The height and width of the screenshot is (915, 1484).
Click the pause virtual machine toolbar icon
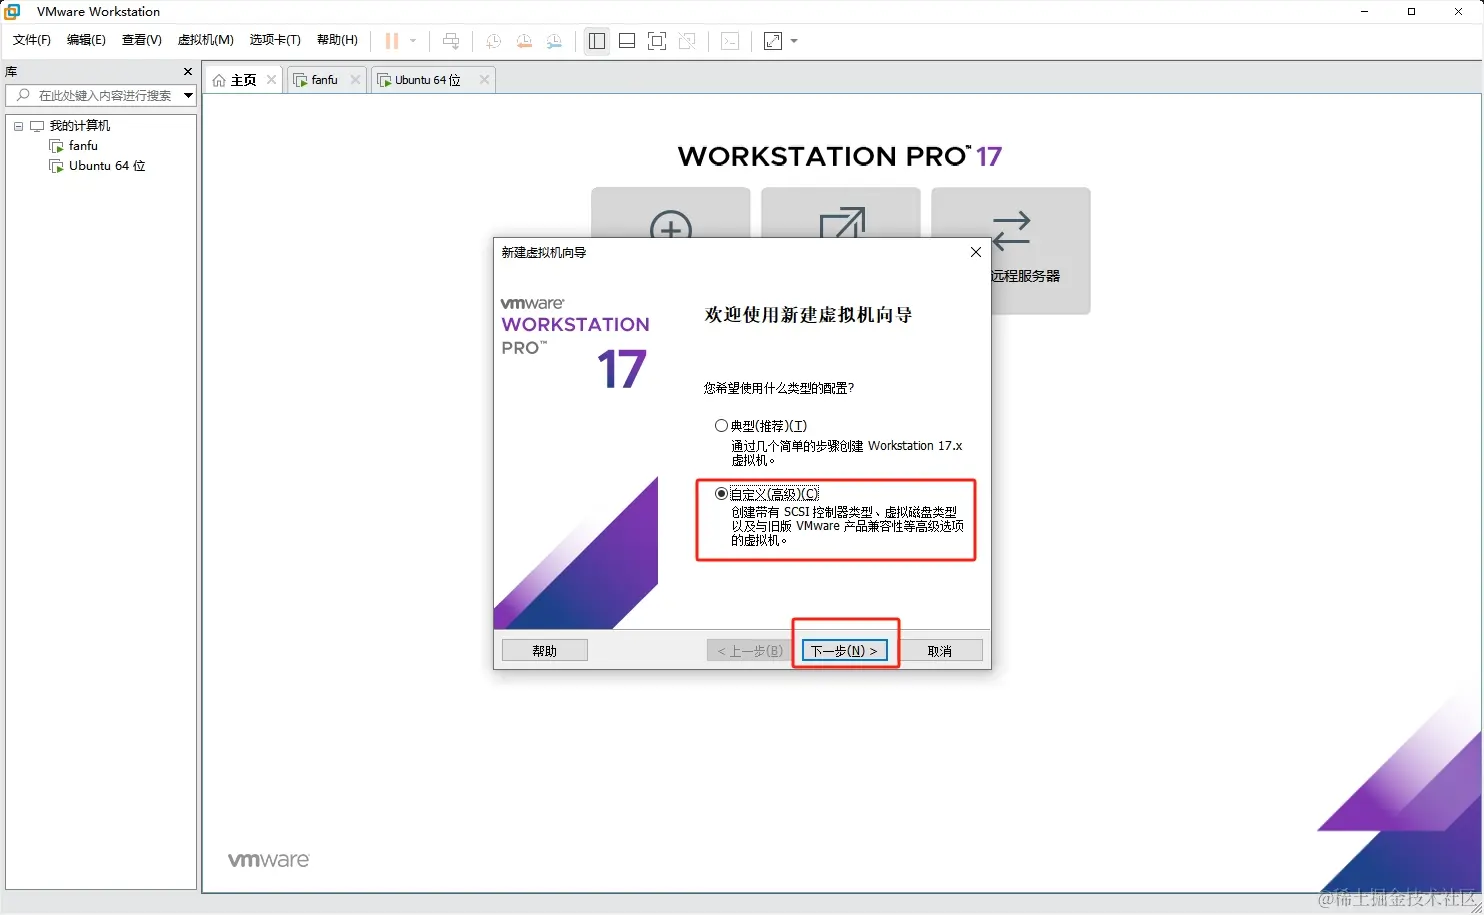point(392,41)
